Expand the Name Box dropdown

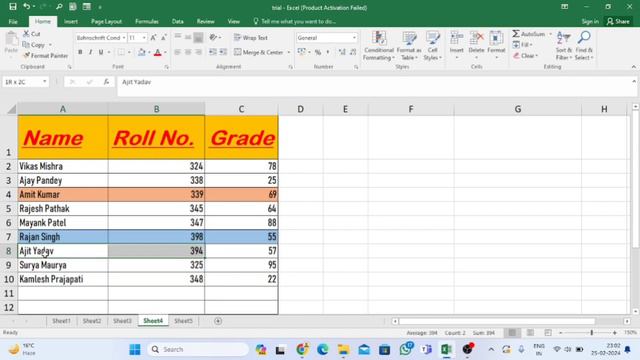(x=44, y=82)
